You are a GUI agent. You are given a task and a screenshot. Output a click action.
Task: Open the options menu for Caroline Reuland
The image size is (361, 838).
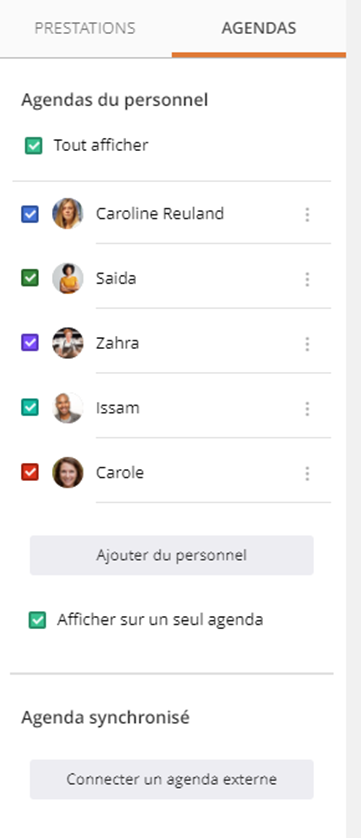click(307, 214)
